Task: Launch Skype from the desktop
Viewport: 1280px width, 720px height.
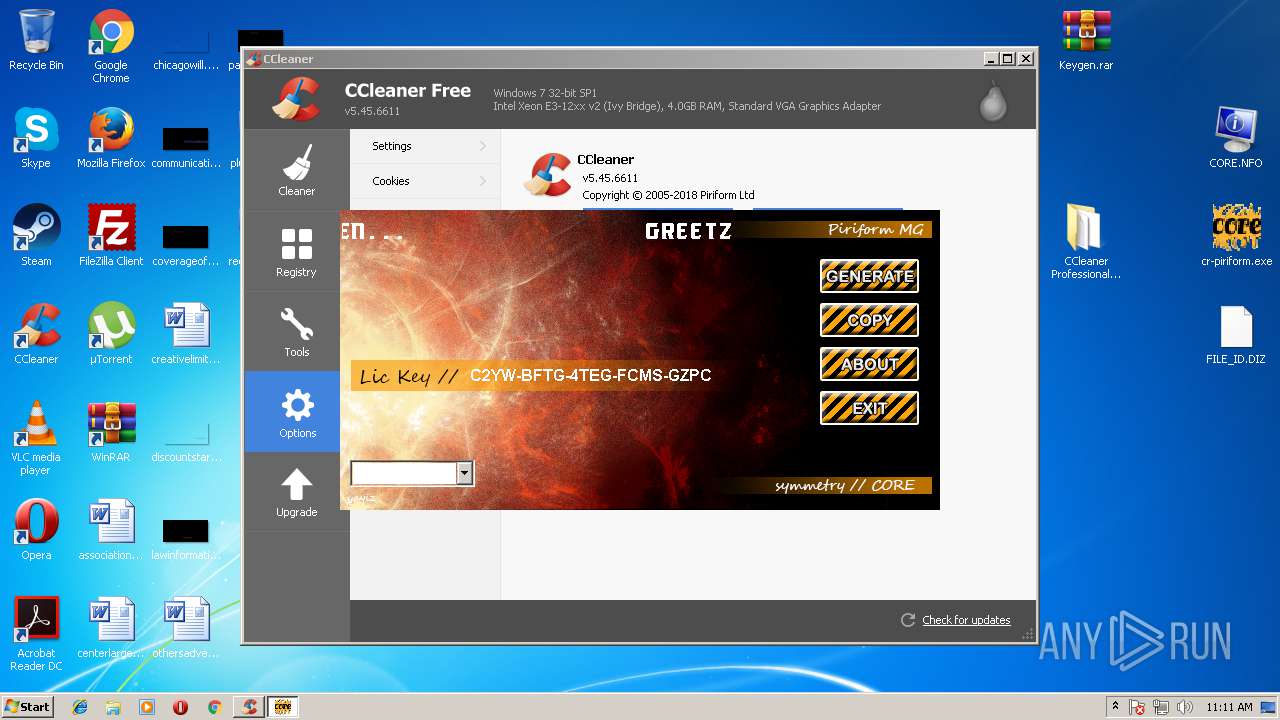Action: coord(36,138)
